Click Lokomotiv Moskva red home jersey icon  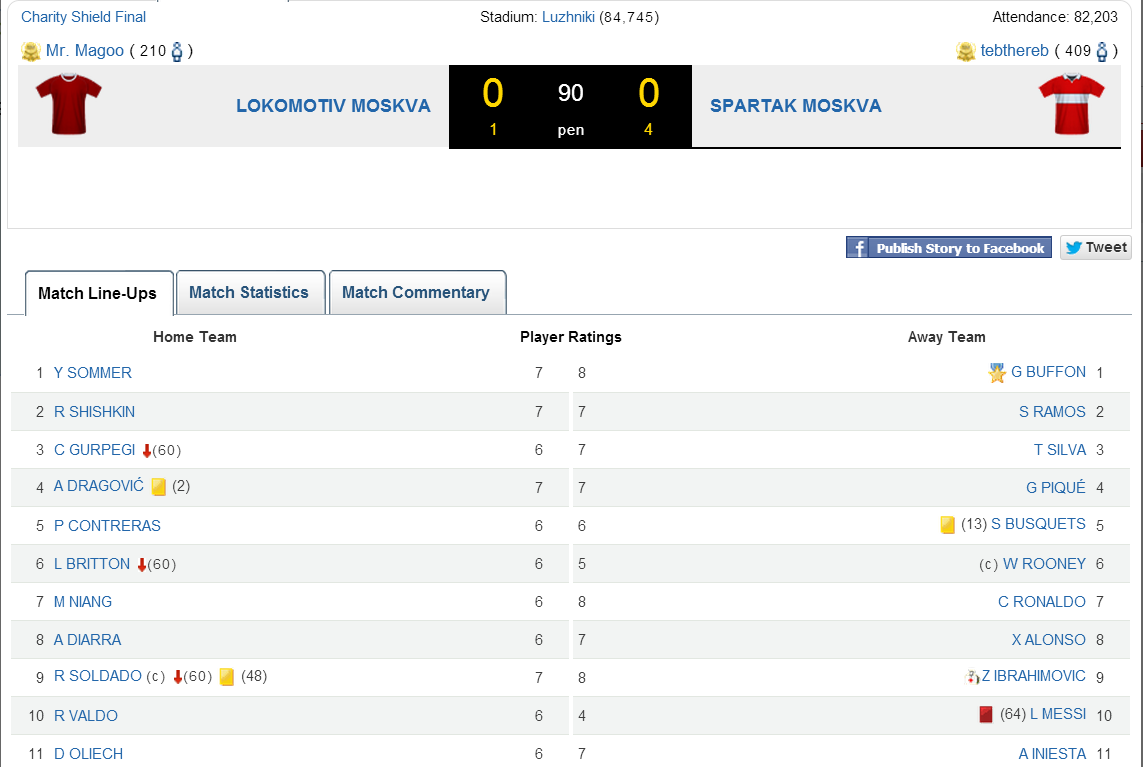pyautogui.click(x=69, y=104)
